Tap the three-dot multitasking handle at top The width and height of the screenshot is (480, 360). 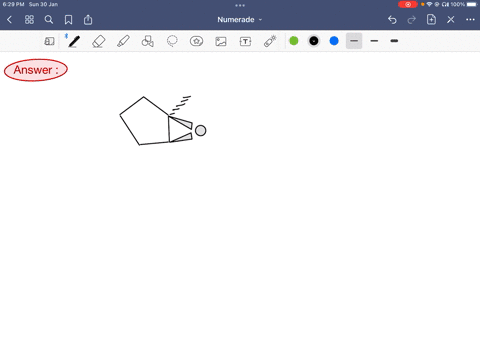click(240, 5)
